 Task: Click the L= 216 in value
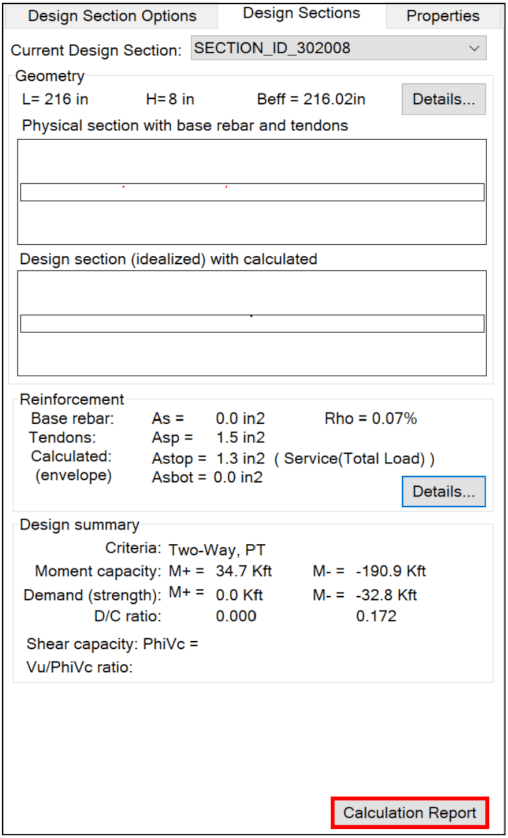(x=56, y=99)
